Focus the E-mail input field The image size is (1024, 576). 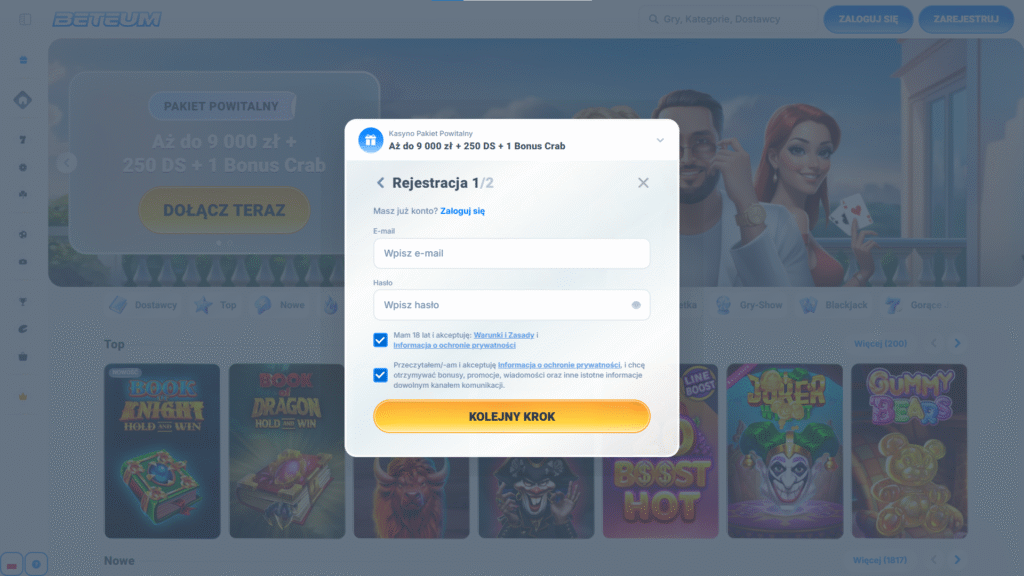tap(511, 253)
